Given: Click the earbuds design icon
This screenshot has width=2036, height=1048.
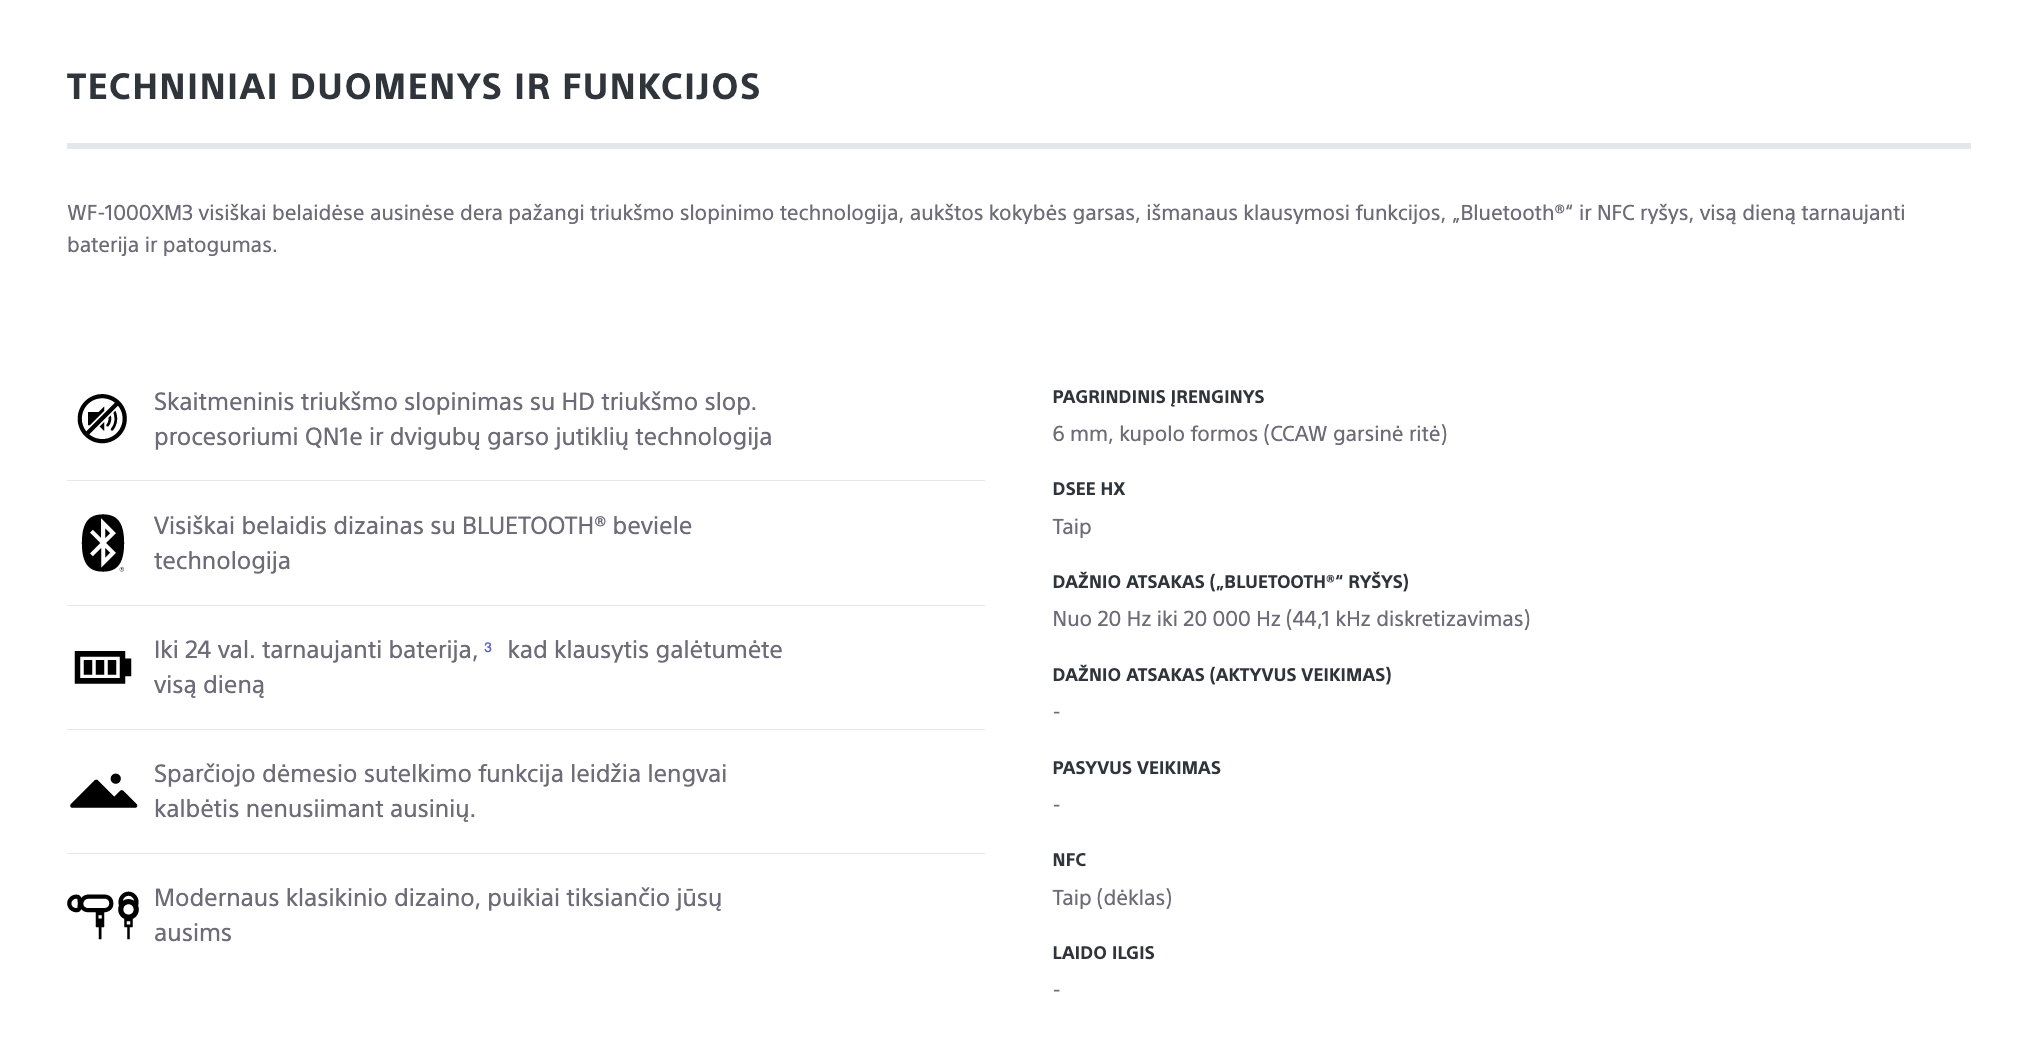Looking at the screenshot, I should pyautogui.click(x=103, y=915).
